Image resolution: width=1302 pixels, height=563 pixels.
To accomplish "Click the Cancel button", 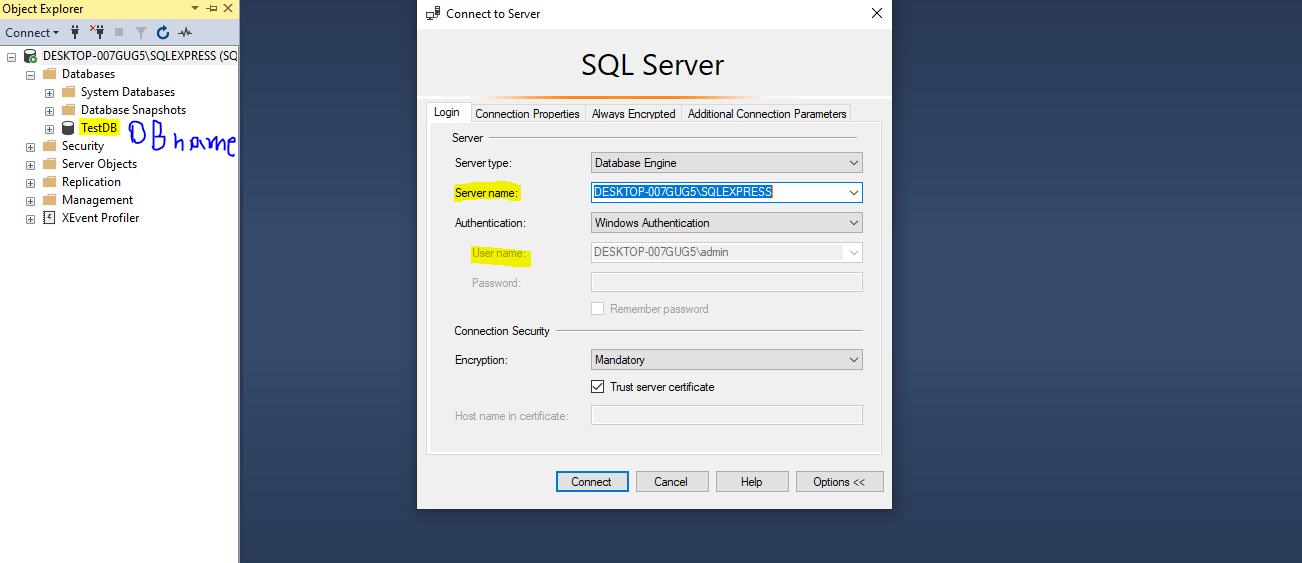I will (671, 482).
